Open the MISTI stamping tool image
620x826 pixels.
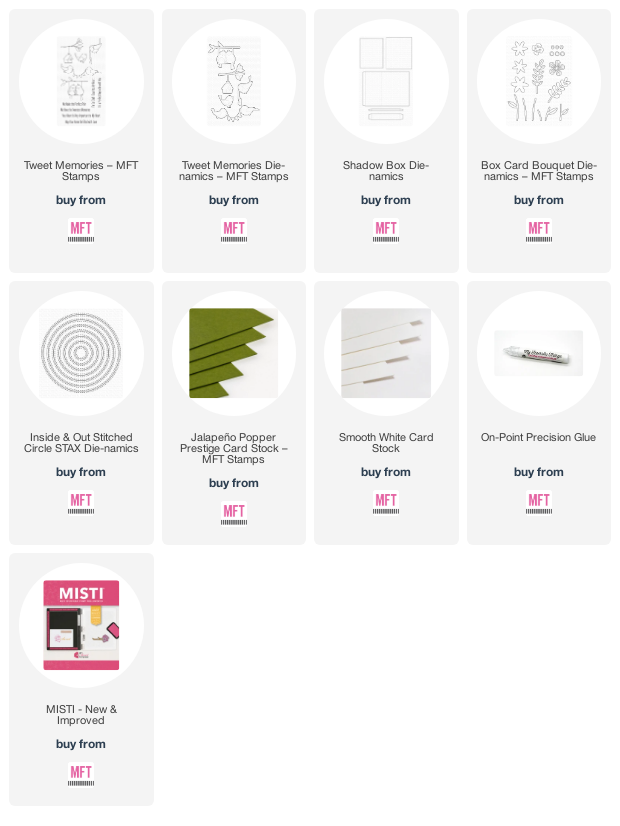(81, 625)
